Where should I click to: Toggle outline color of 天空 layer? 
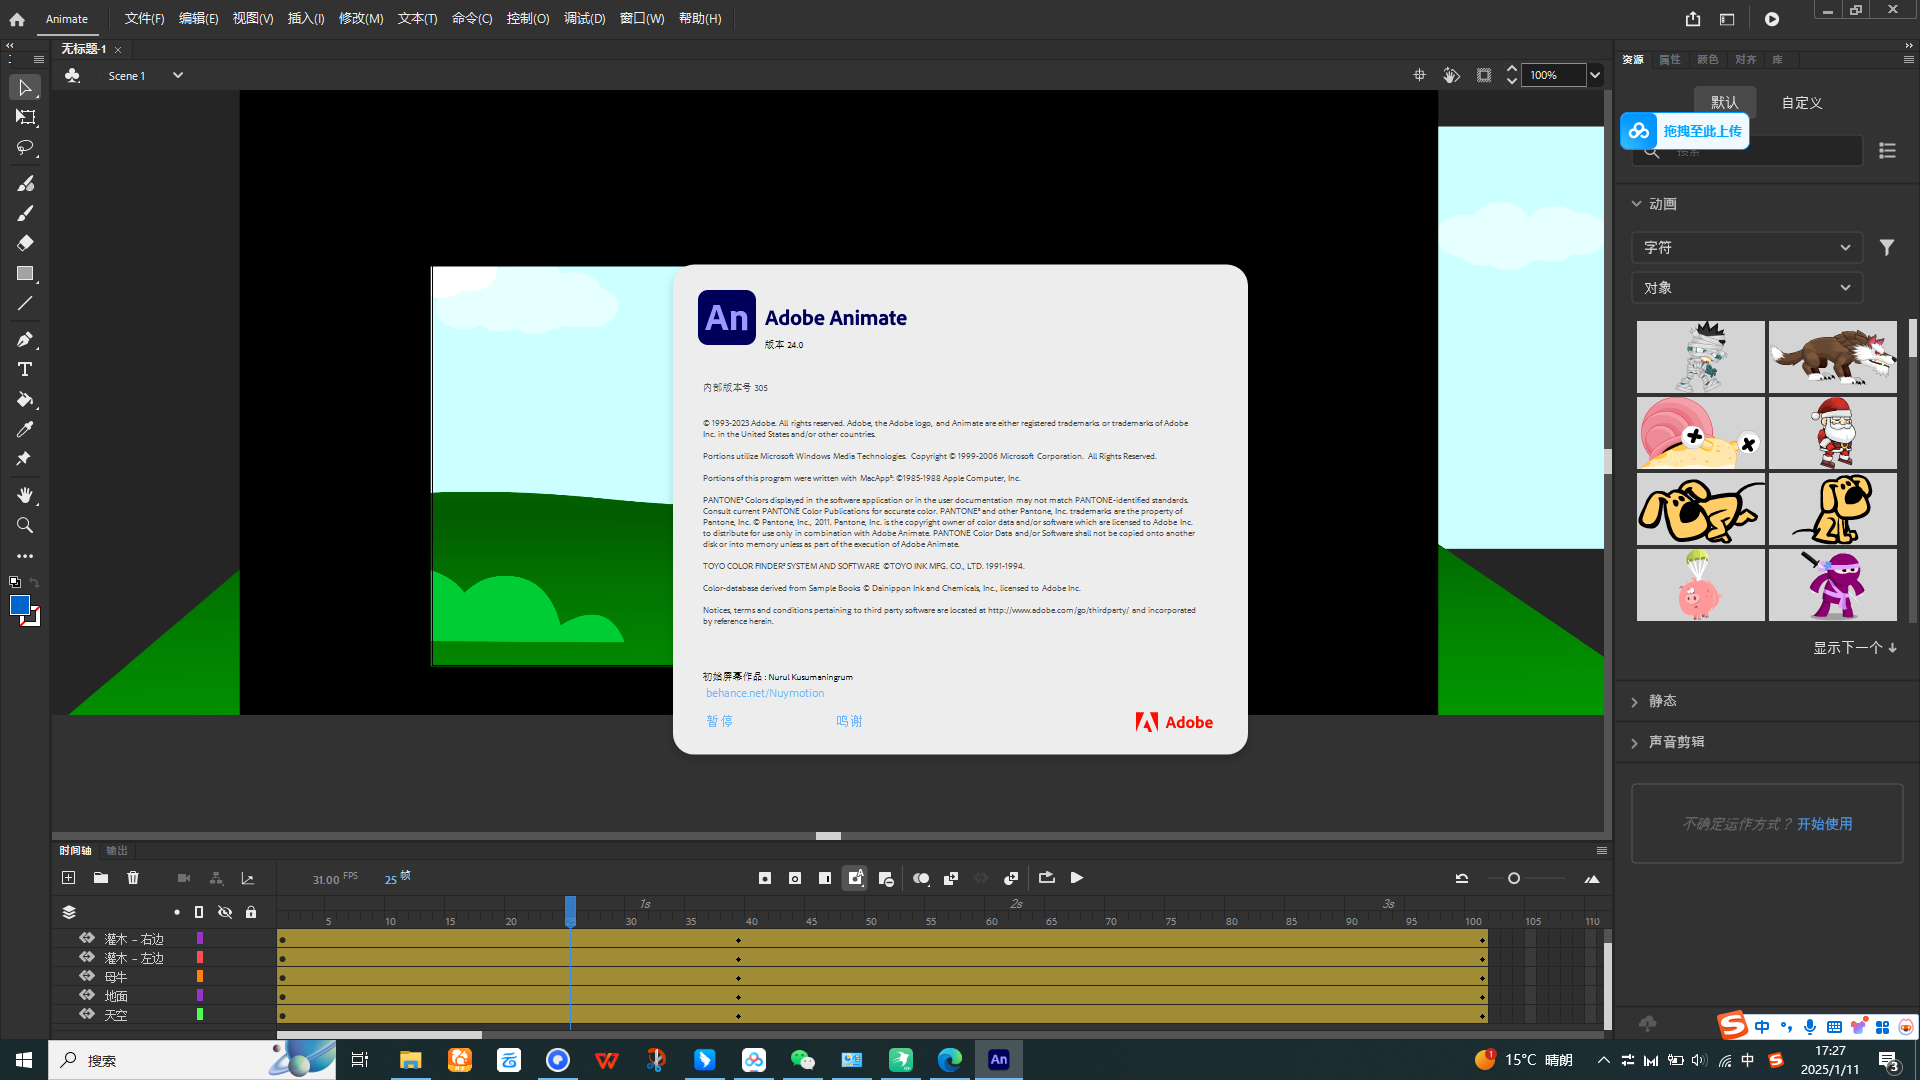[200, 1014]
